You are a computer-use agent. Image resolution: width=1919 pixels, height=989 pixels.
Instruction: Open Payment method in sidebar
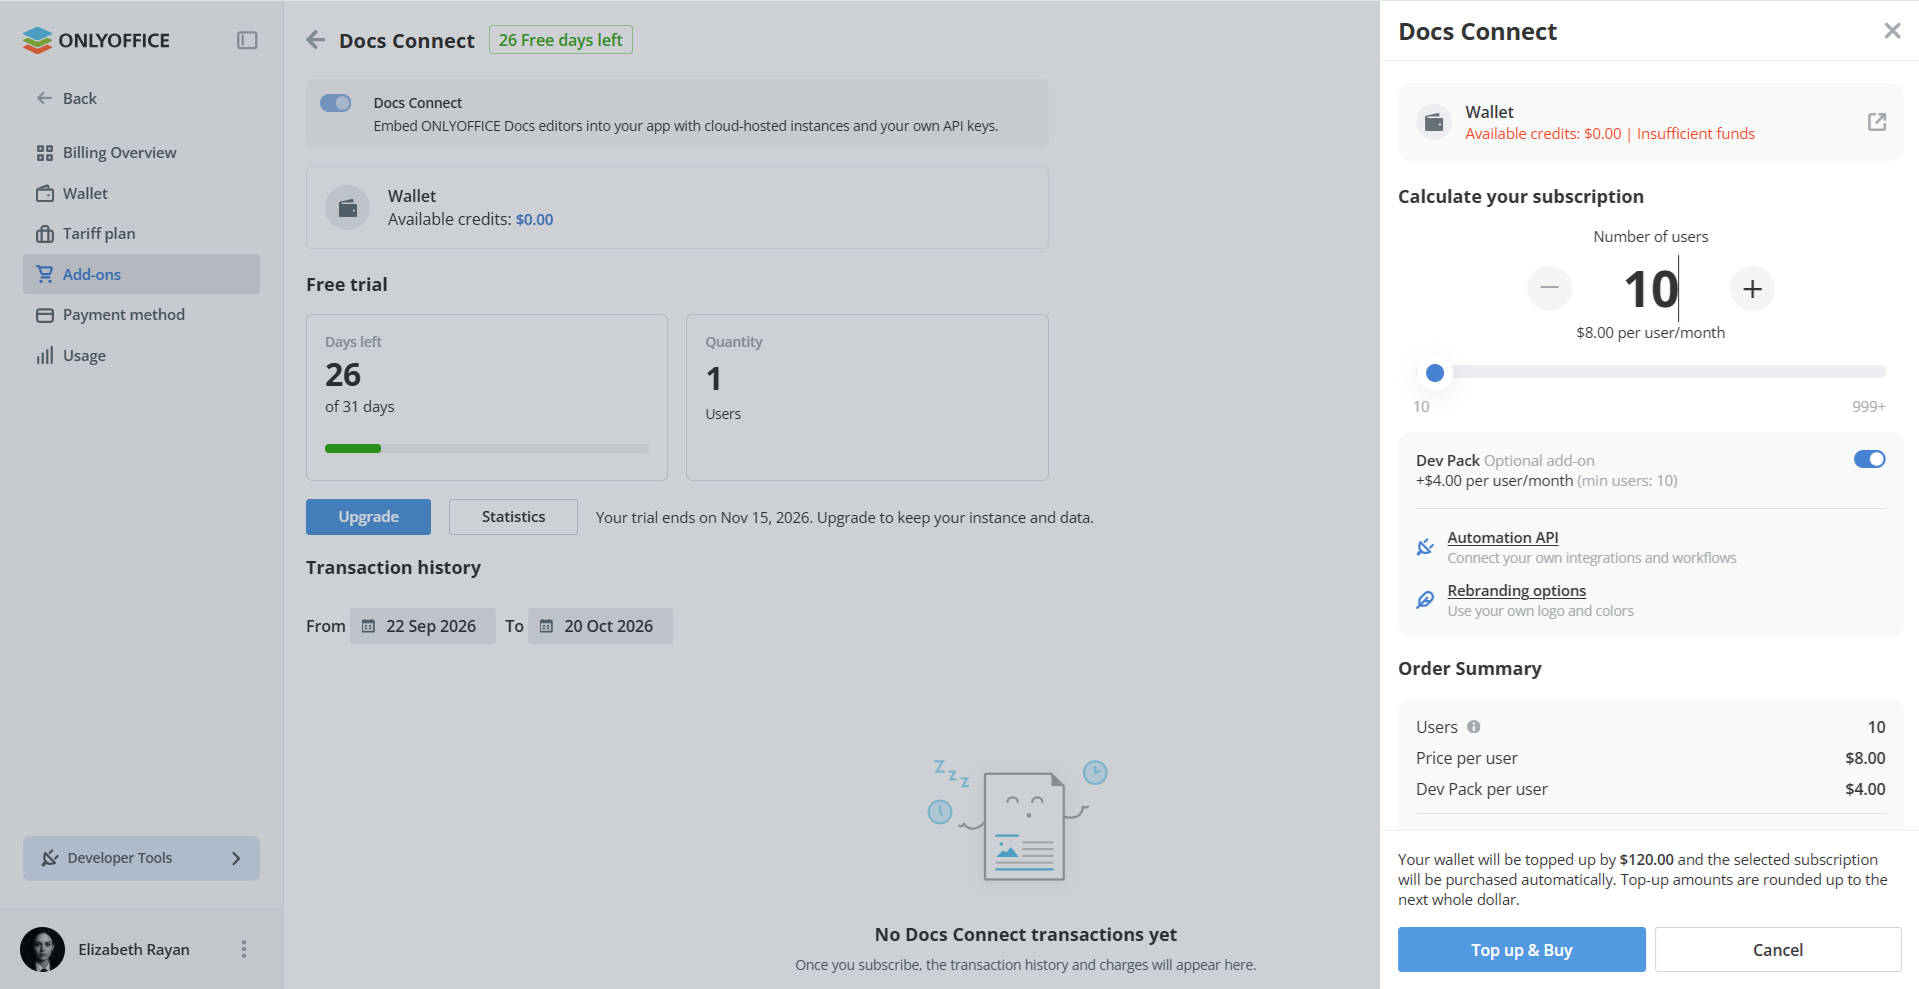141,314
